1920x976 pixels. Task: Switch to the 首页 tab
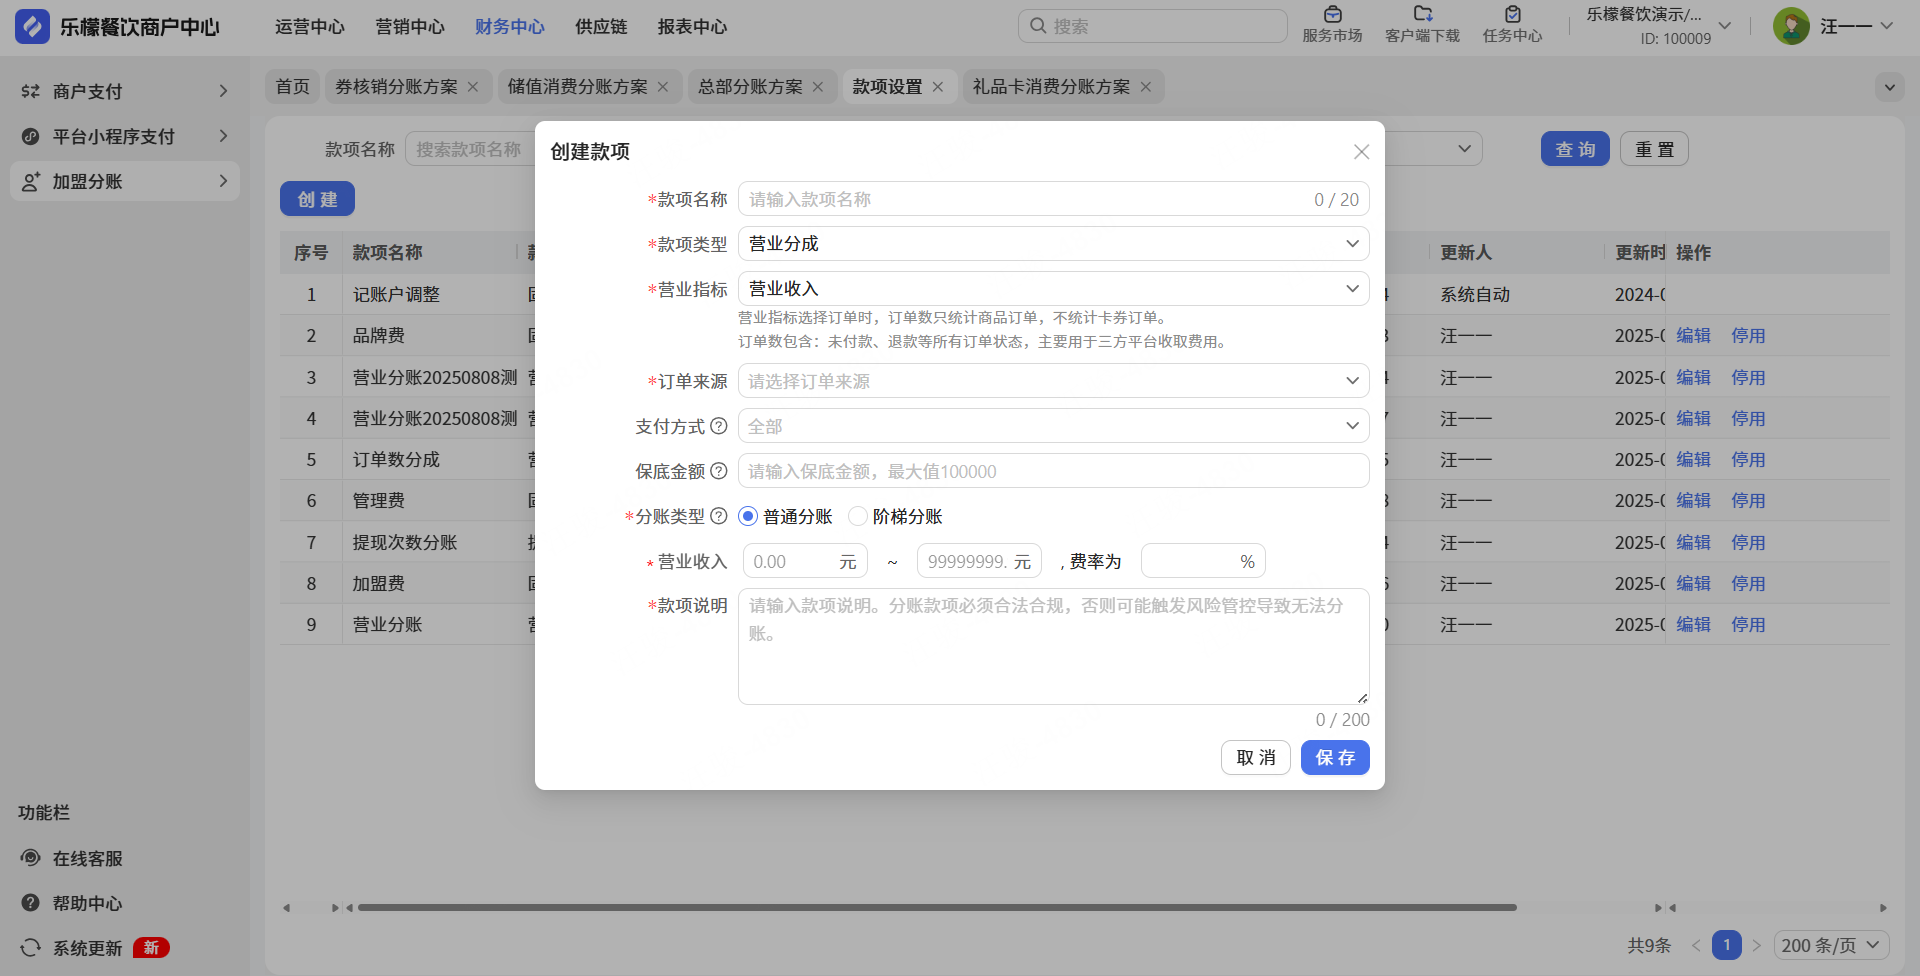(x=293, y=87)
